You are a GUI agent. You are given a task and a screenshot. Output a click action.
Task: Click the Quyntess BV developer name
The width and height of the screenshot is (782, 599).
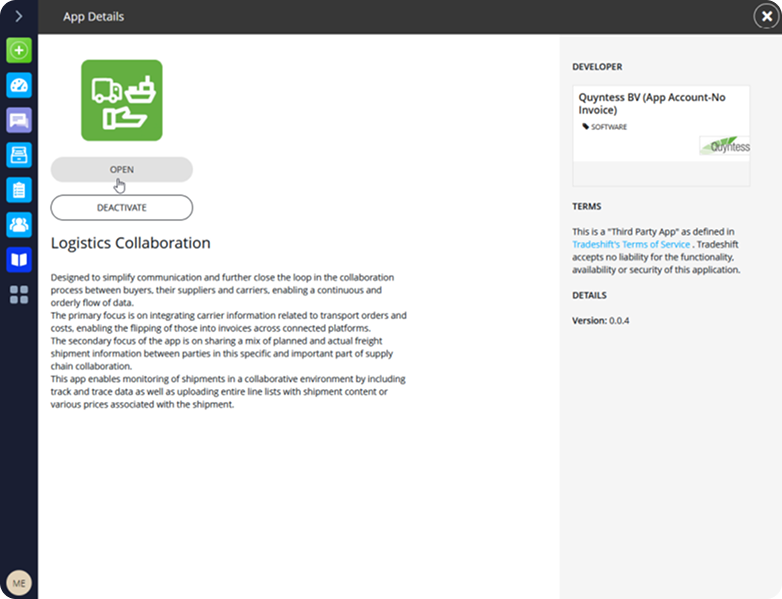651,103
